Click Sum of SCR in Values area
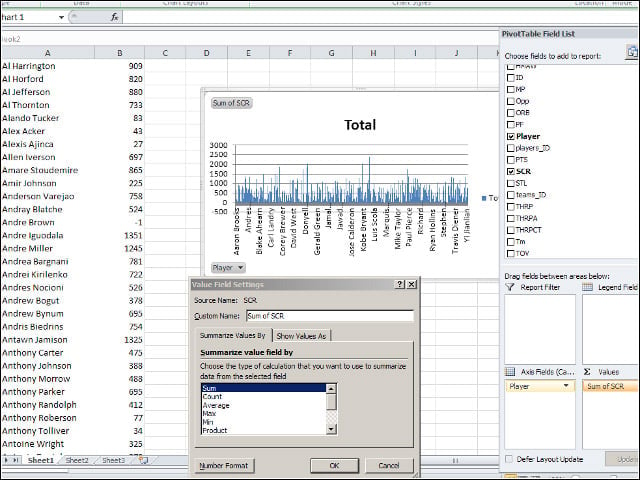640x480 pixels. click(611, 386)
